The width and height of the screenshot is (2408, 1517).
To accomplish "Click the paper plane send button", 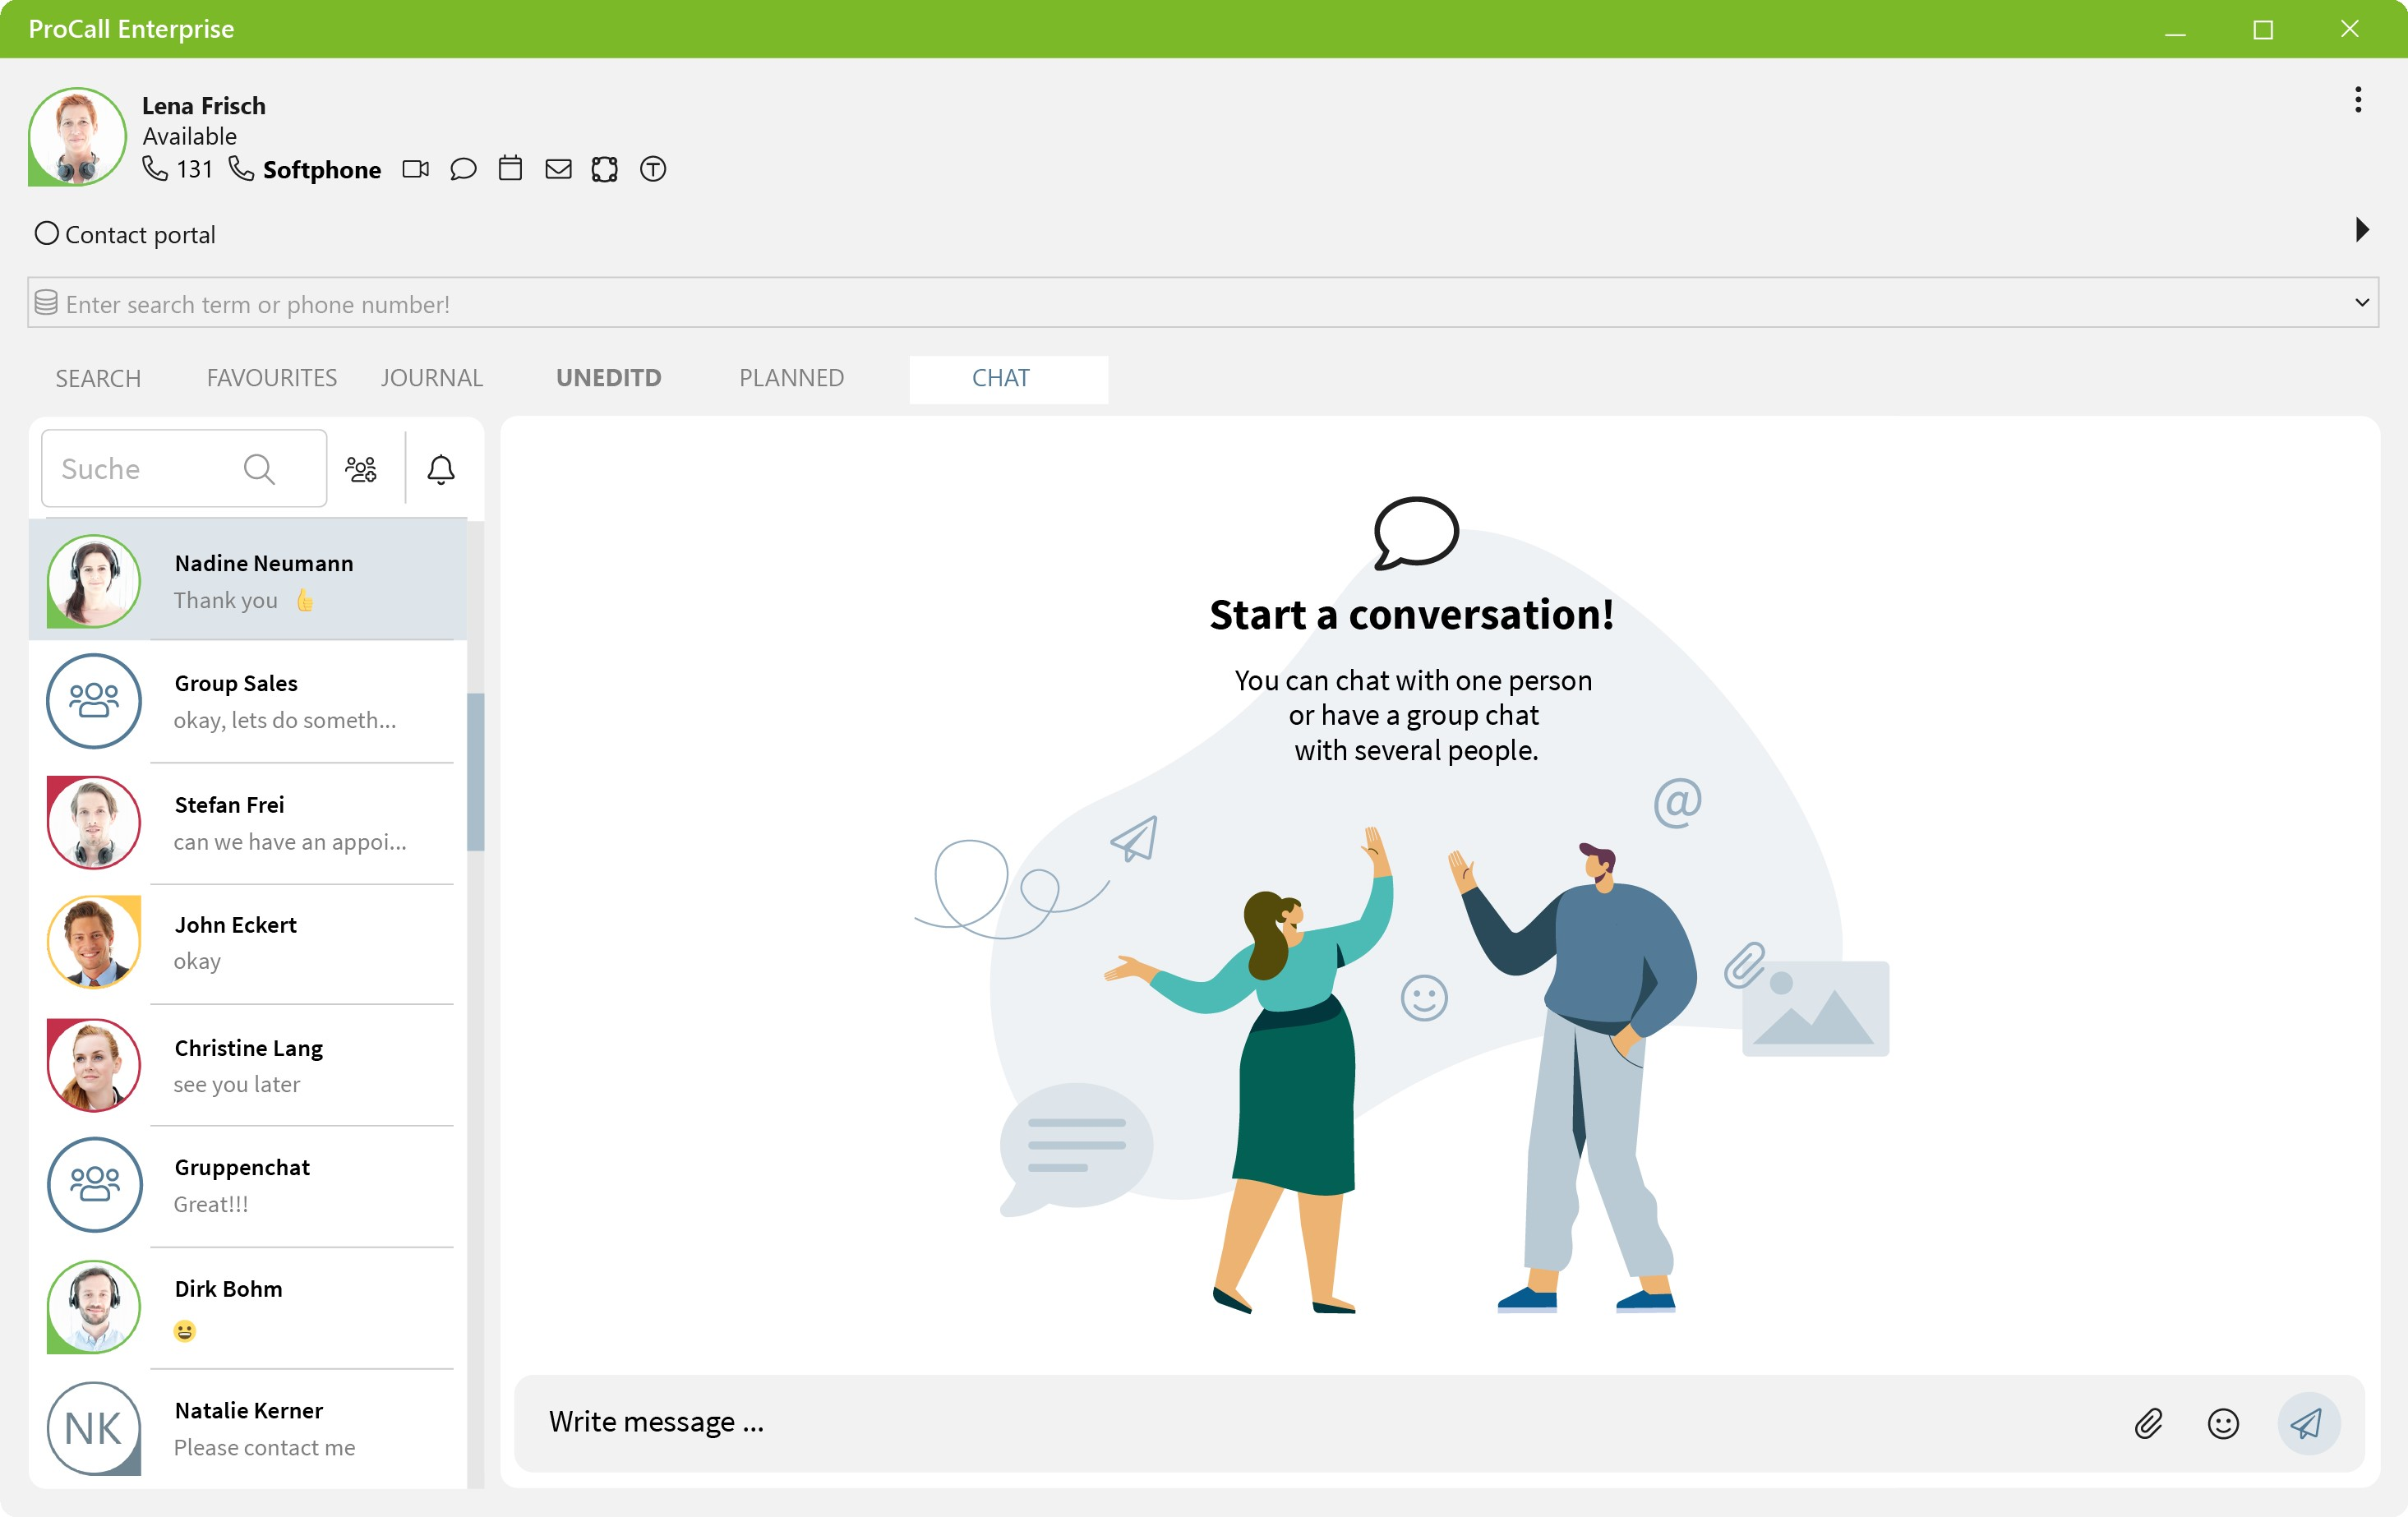I will point(2307,1422).
